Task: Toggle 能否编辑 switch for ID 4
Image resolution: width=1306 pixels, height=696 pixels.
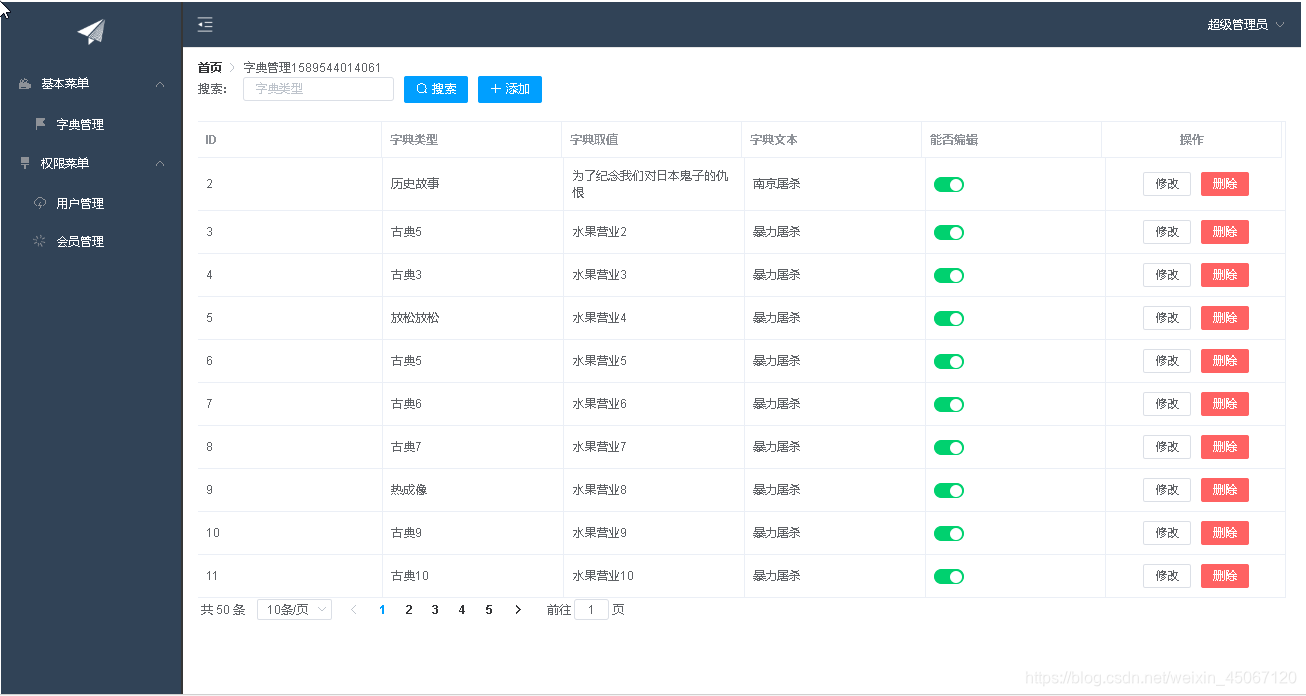Action: [949, 275]
